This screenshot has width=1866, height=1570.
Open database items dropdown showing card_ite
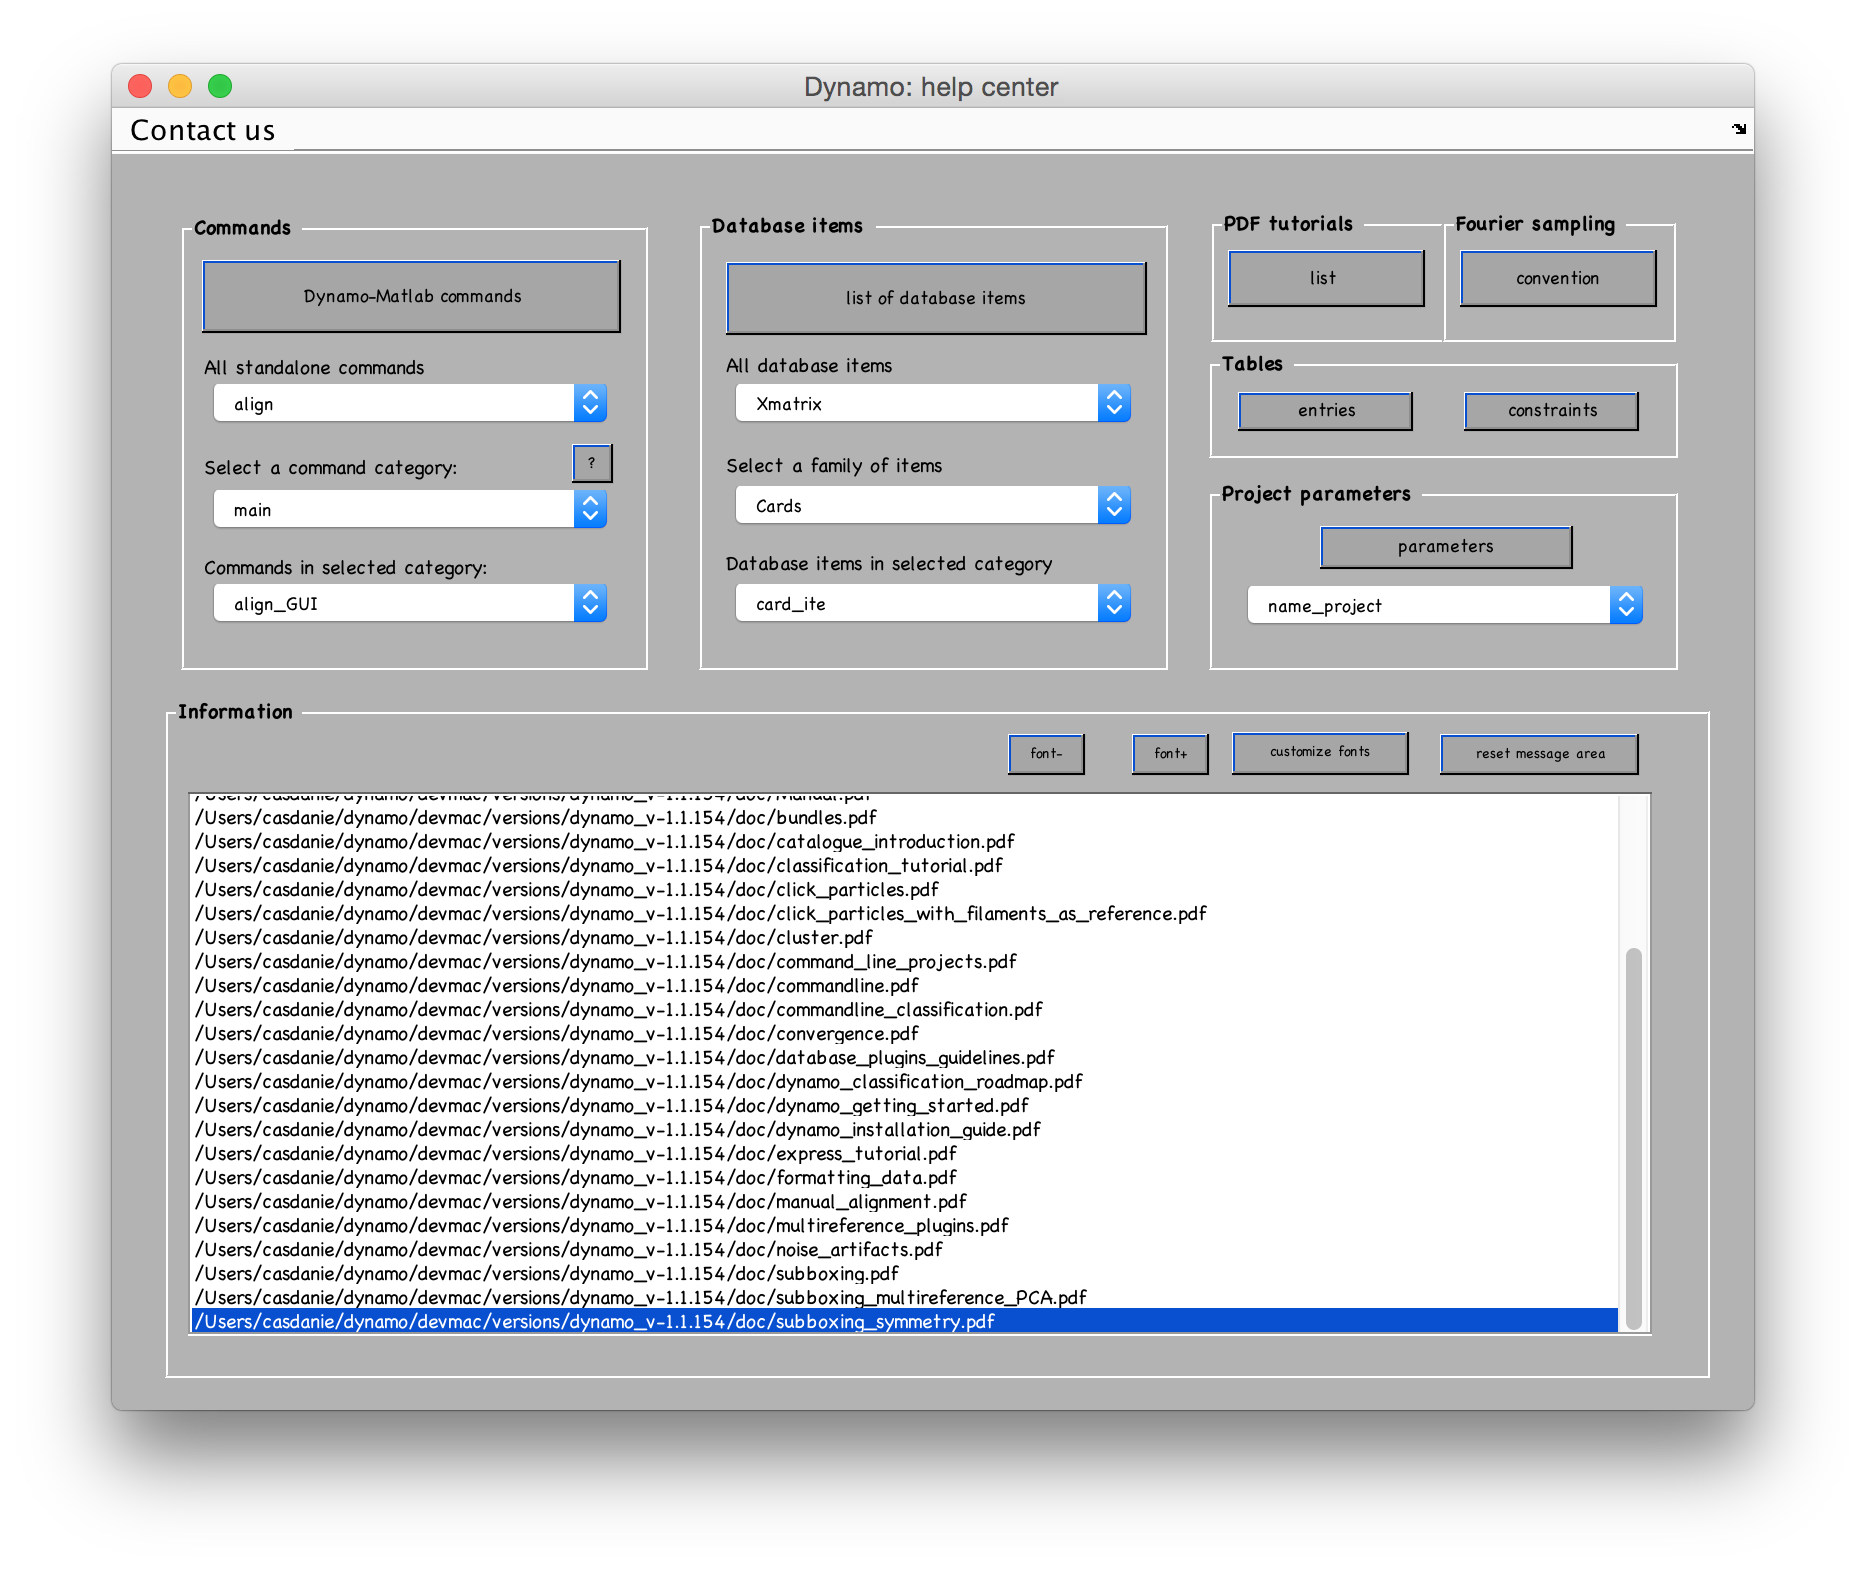933,604
